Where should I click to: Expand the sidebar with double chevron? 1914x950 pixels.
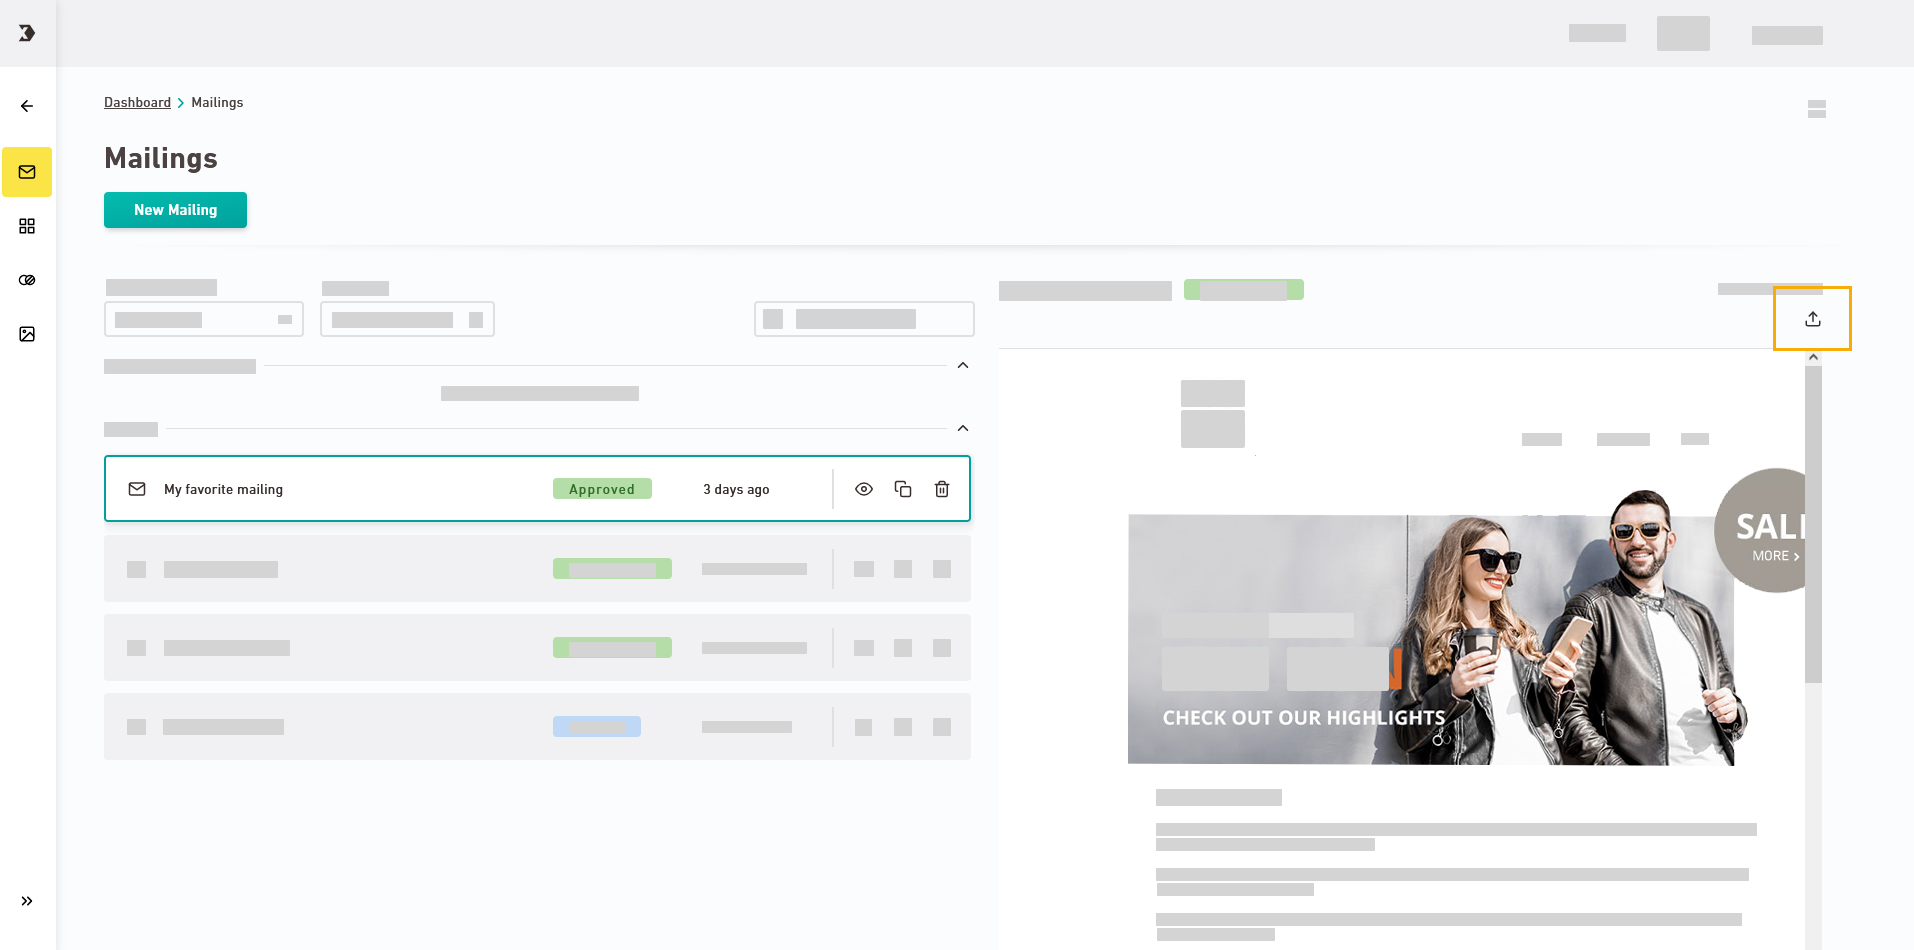pos(27,901)
